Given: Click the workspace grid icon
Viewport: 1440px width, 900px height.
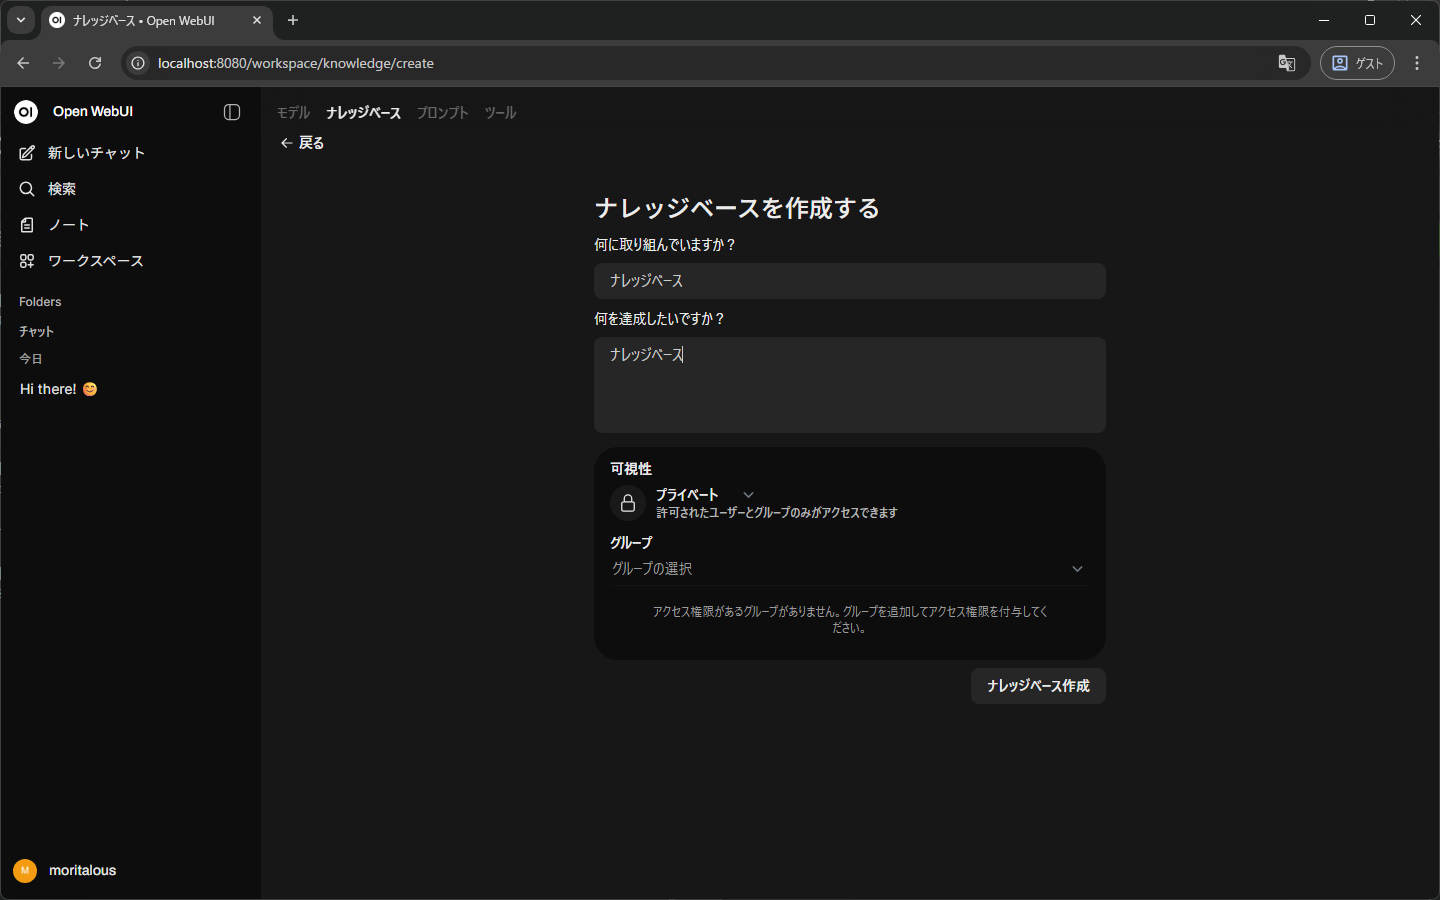Looking at the screenshot, I should [27, 261].
